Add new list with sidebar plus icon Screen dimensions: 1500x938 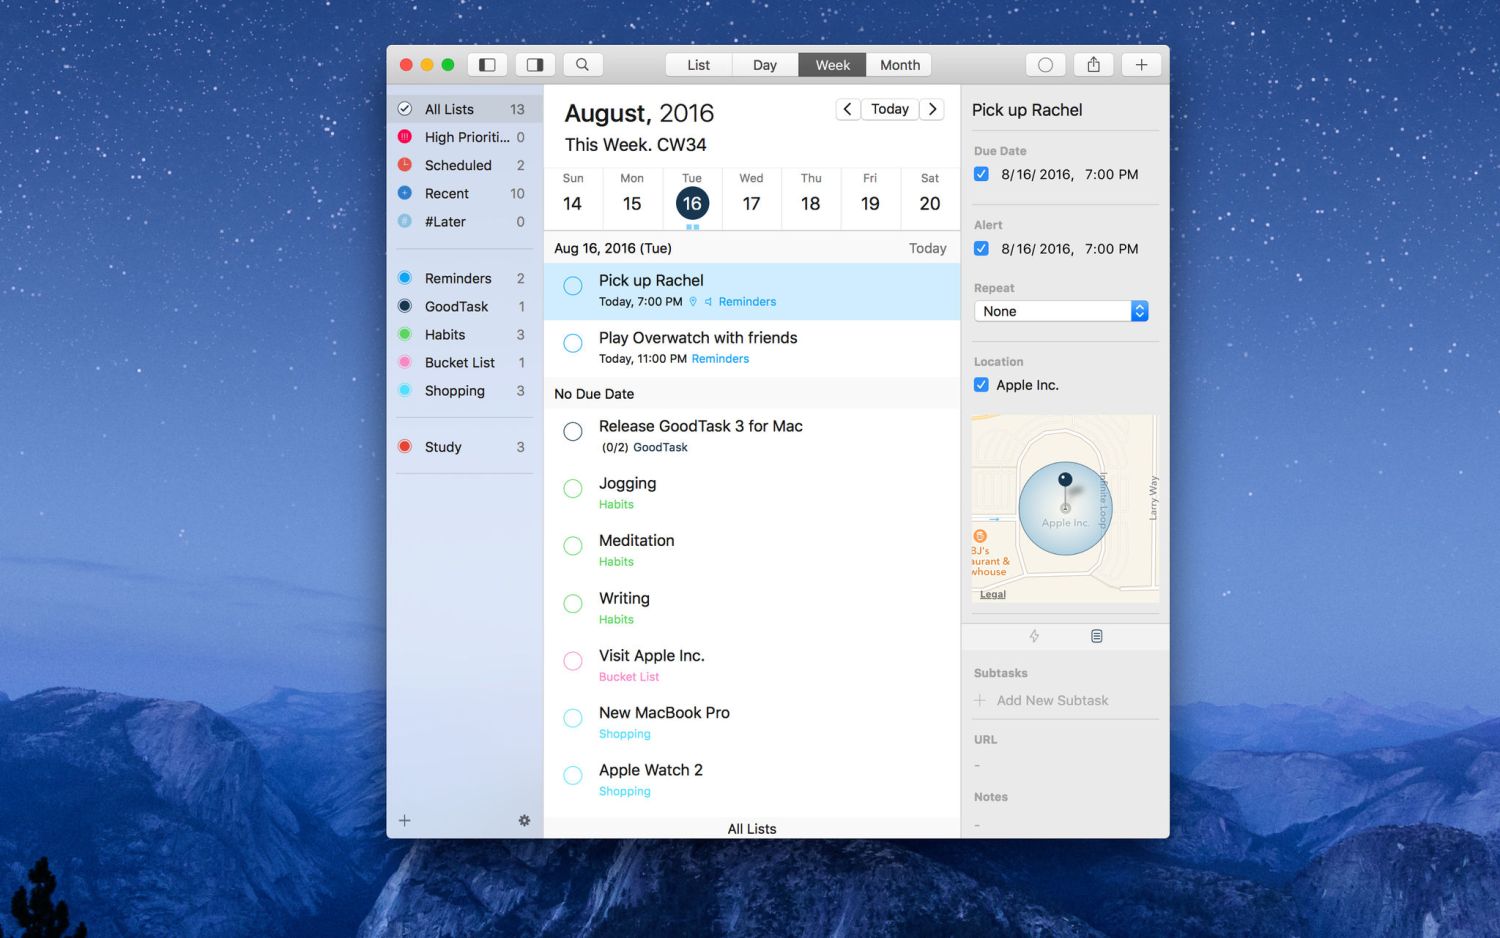click(x=405, y=820)
